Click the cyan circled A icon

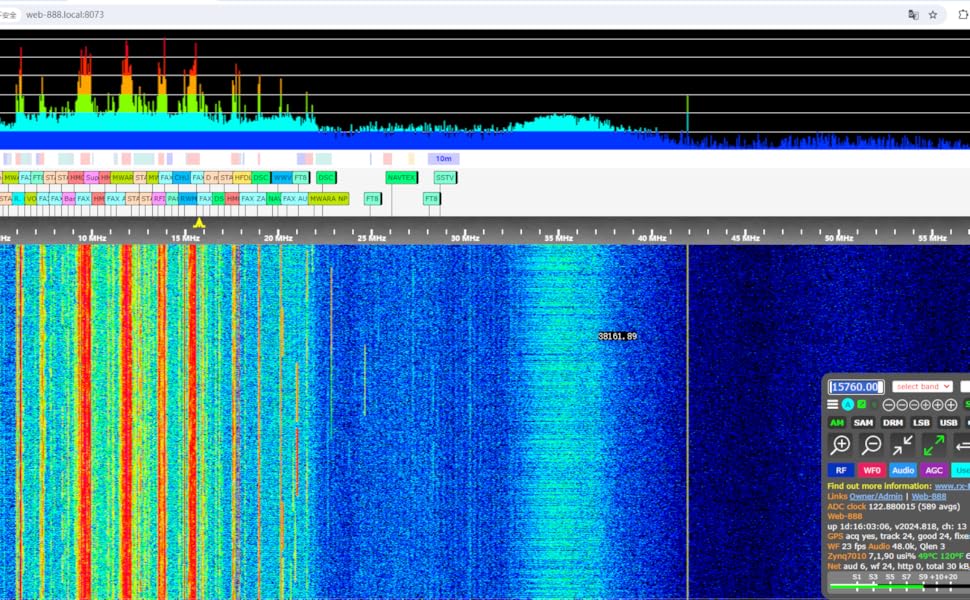click(847, 405)
